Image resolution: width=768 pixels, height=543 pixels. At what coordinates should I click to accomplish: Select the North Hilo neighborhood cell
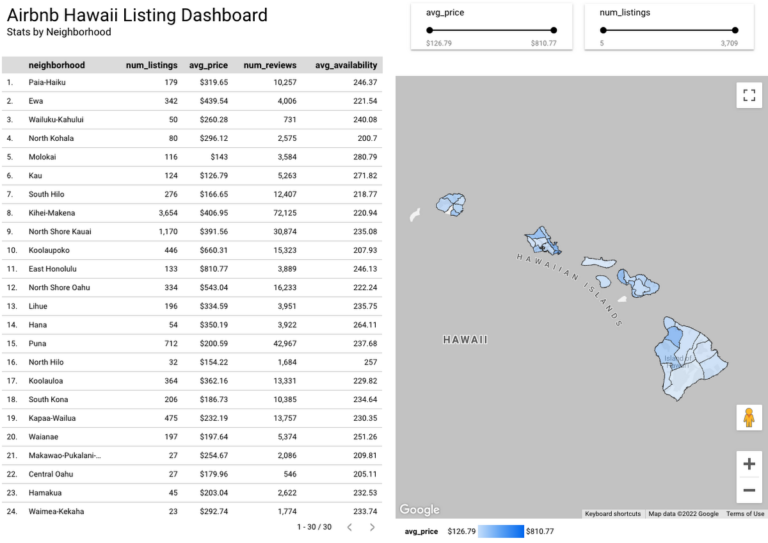point(46,362)
